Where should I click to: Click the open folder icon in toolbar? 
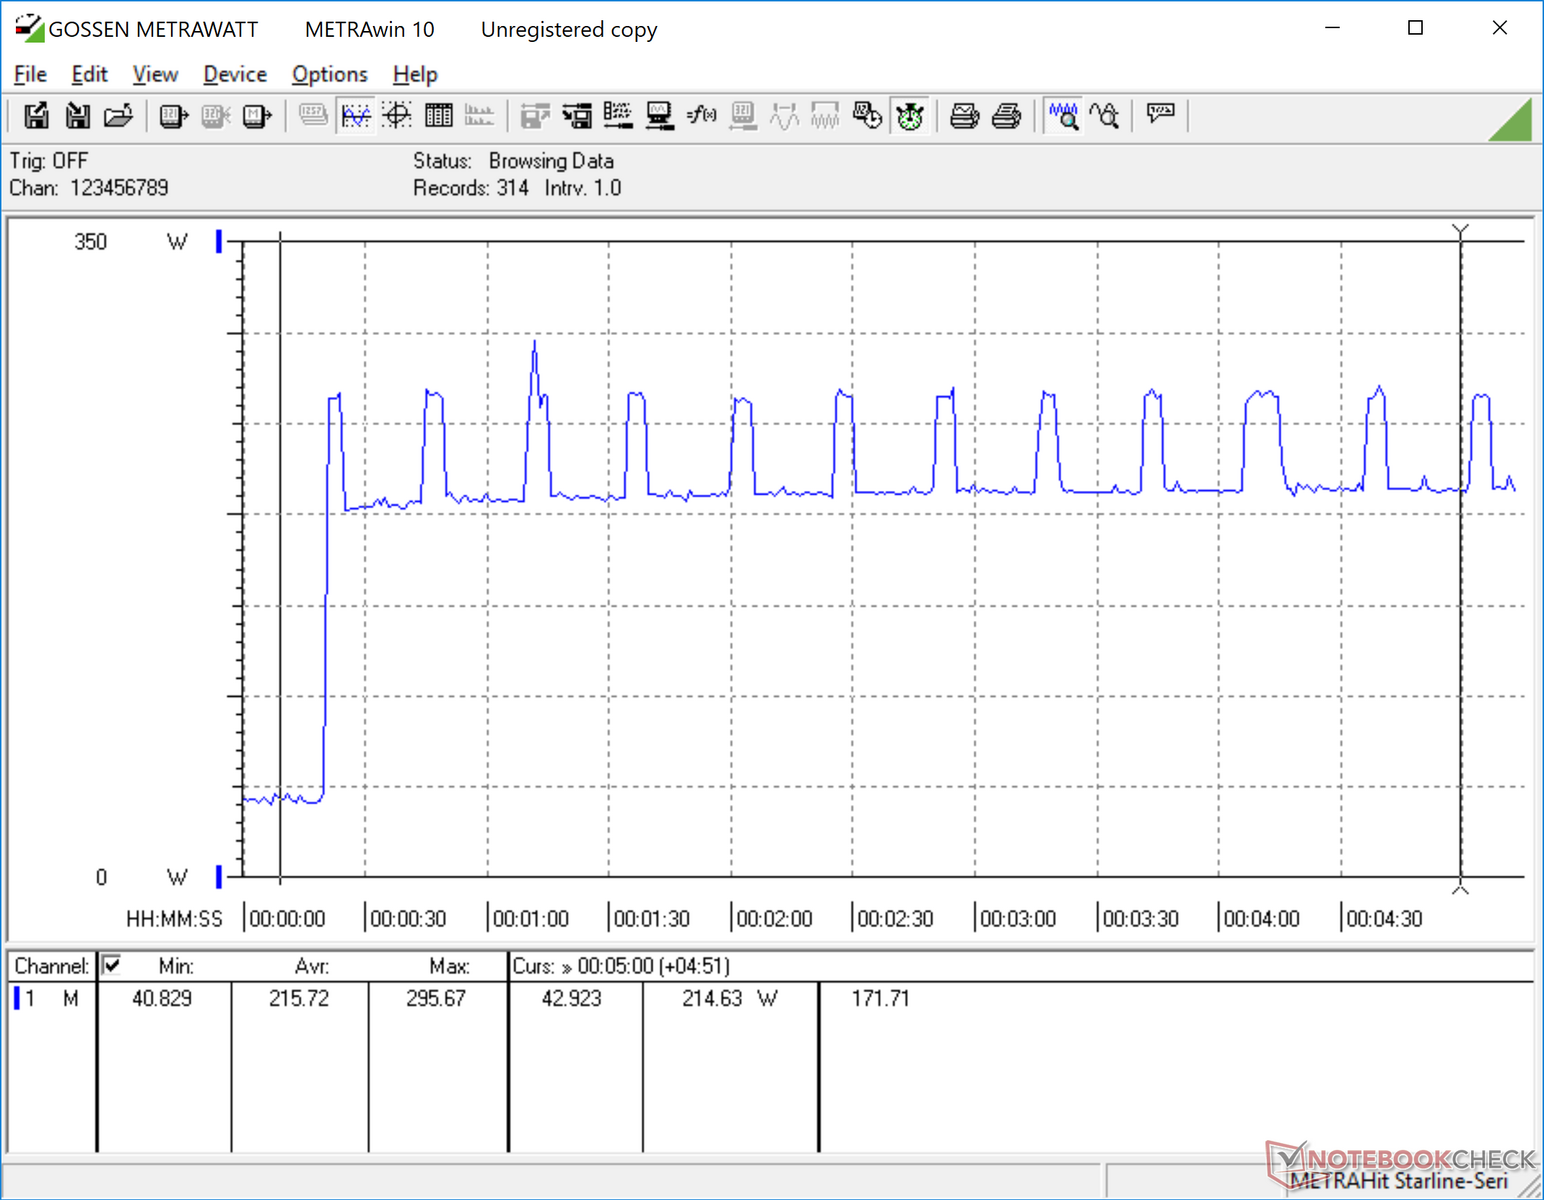tap(118, 116)
